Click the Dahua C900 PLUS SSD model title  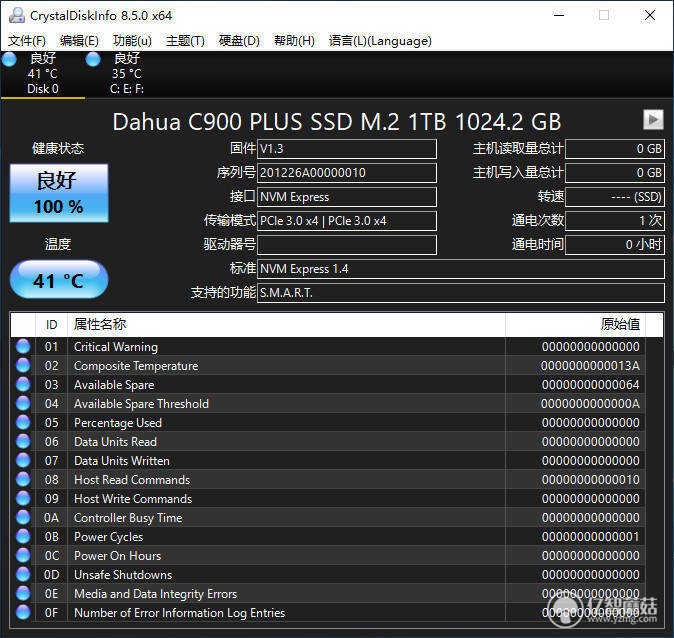(337, 122)
